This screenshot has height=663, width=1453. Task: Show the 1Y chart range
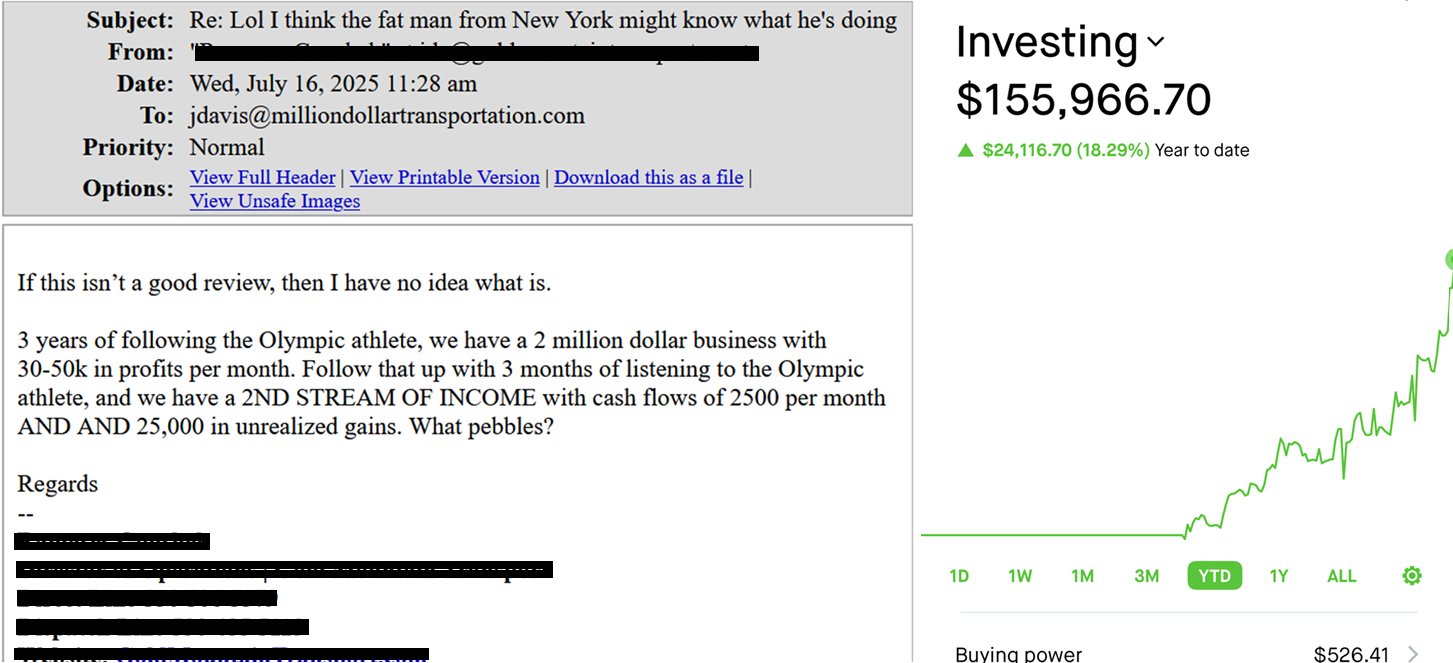point(1278,575)
